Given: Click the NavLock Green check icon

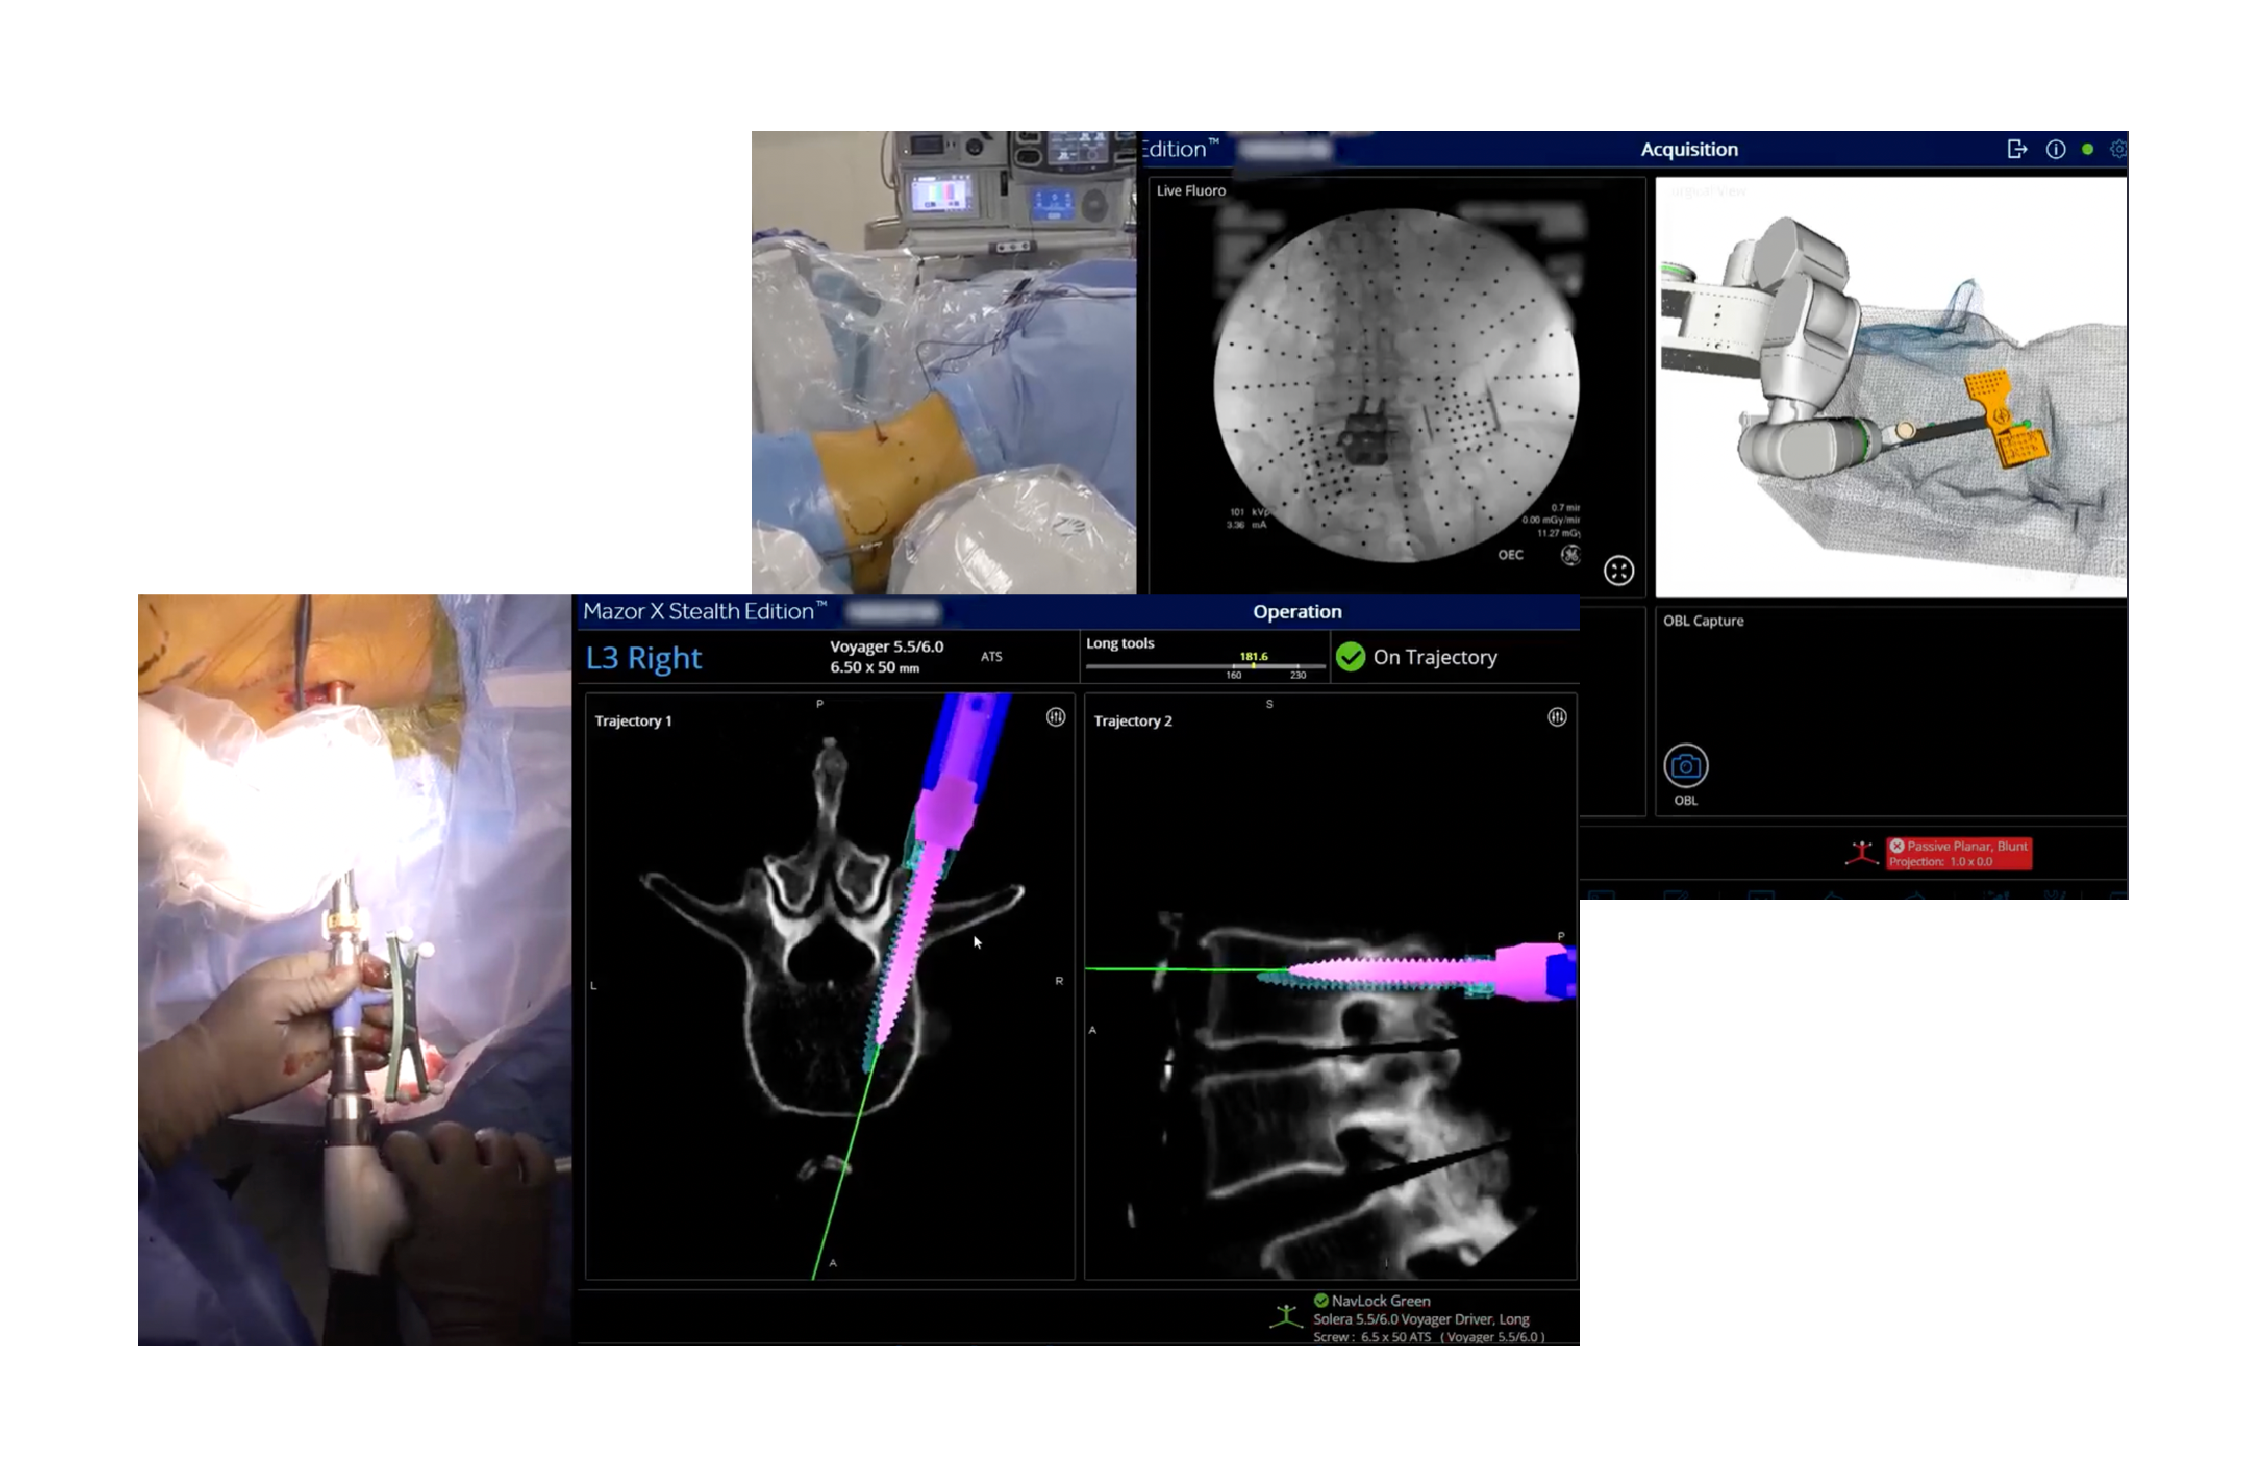Looking at the screenshot, I should (x=1321, y=1300).
